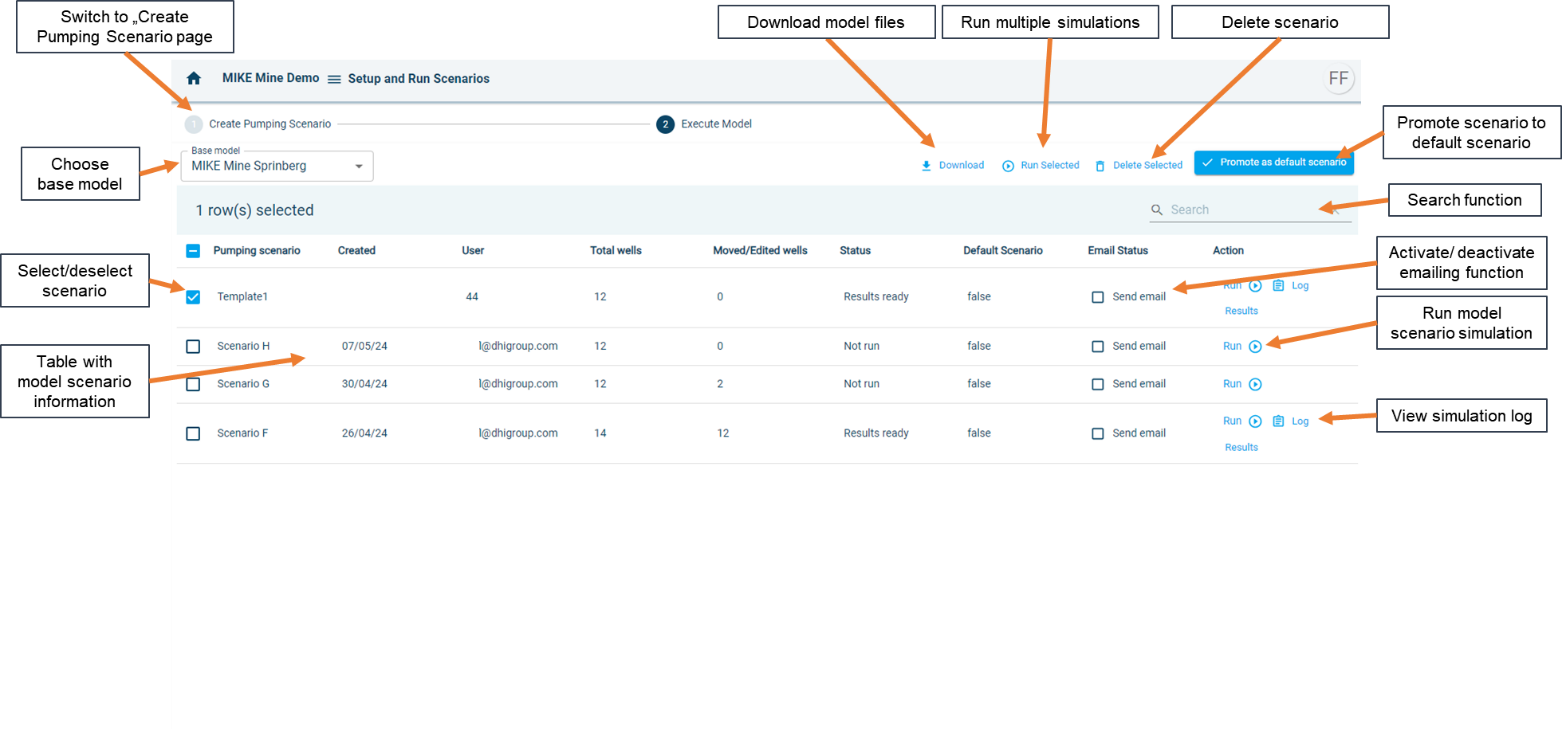Open the log icon for Scenario F
The image size is (1562, 729).
tap(1278, 421)
